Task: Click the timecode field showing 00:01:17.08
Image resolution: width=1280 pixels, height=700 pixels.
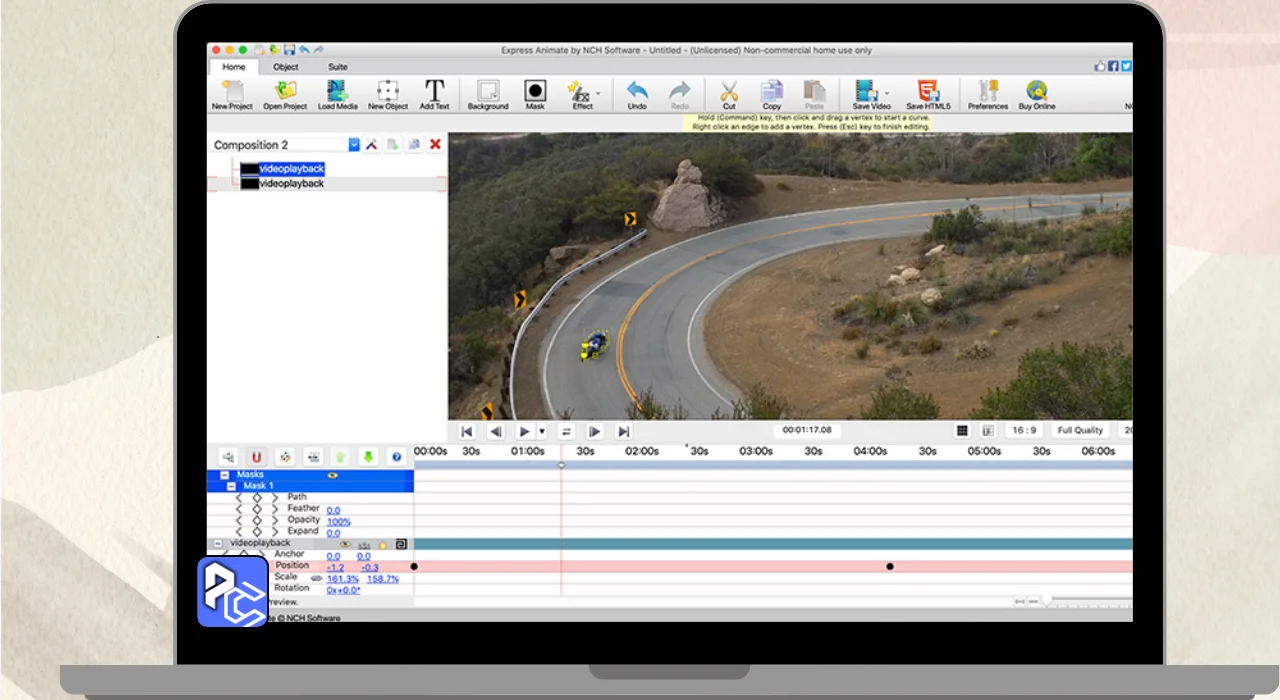Action: 807,431
